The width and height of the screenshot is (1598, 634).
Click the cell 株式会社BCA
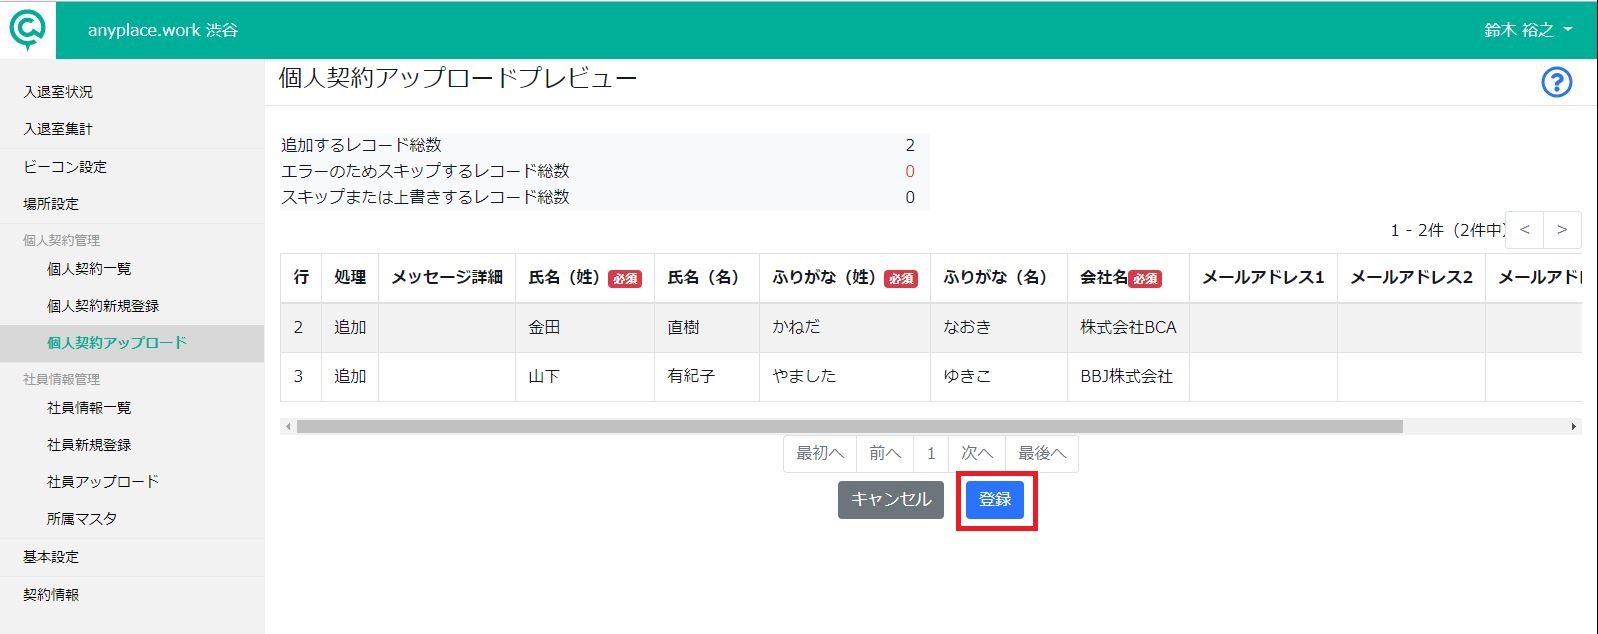click(x=1128, y=328)
